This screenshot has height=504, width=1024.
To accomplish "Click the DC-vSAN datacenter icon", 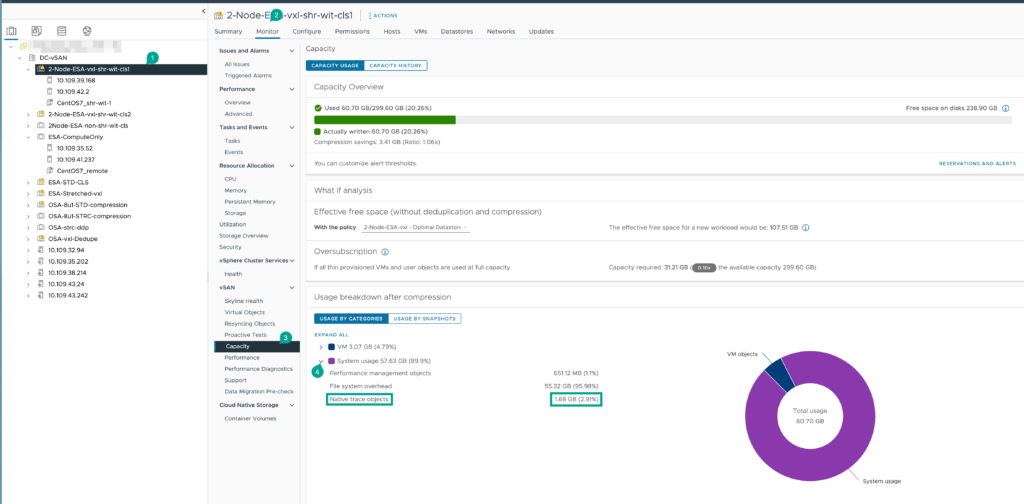I will (x=33, y=57).
